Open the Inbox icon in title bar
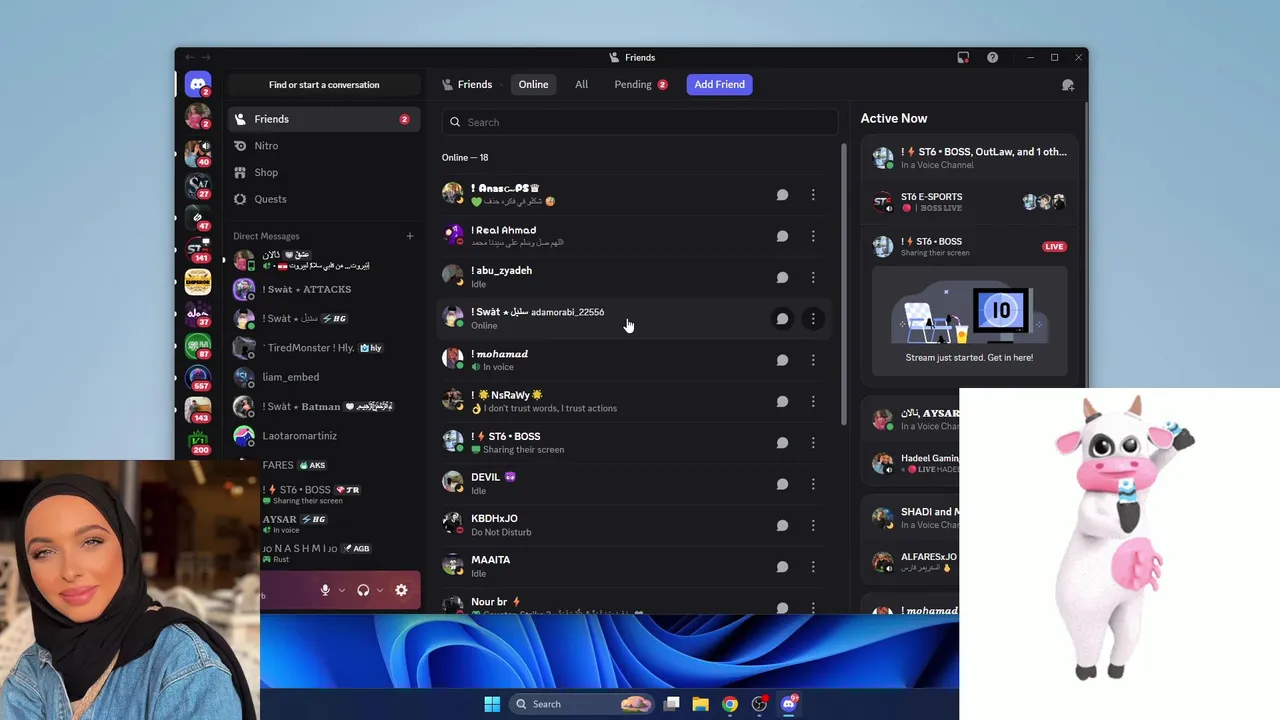Image resolution: width=1280 pixels, height=720 pixels. pos(963,58)
